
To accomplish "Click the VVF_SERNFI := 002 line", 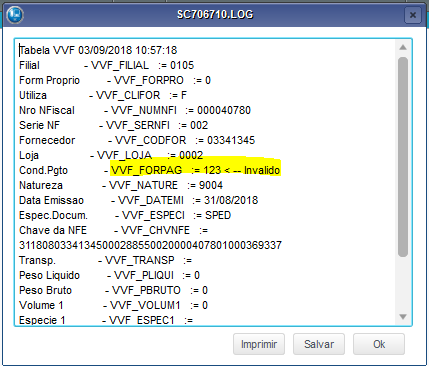I will point(113,125).
